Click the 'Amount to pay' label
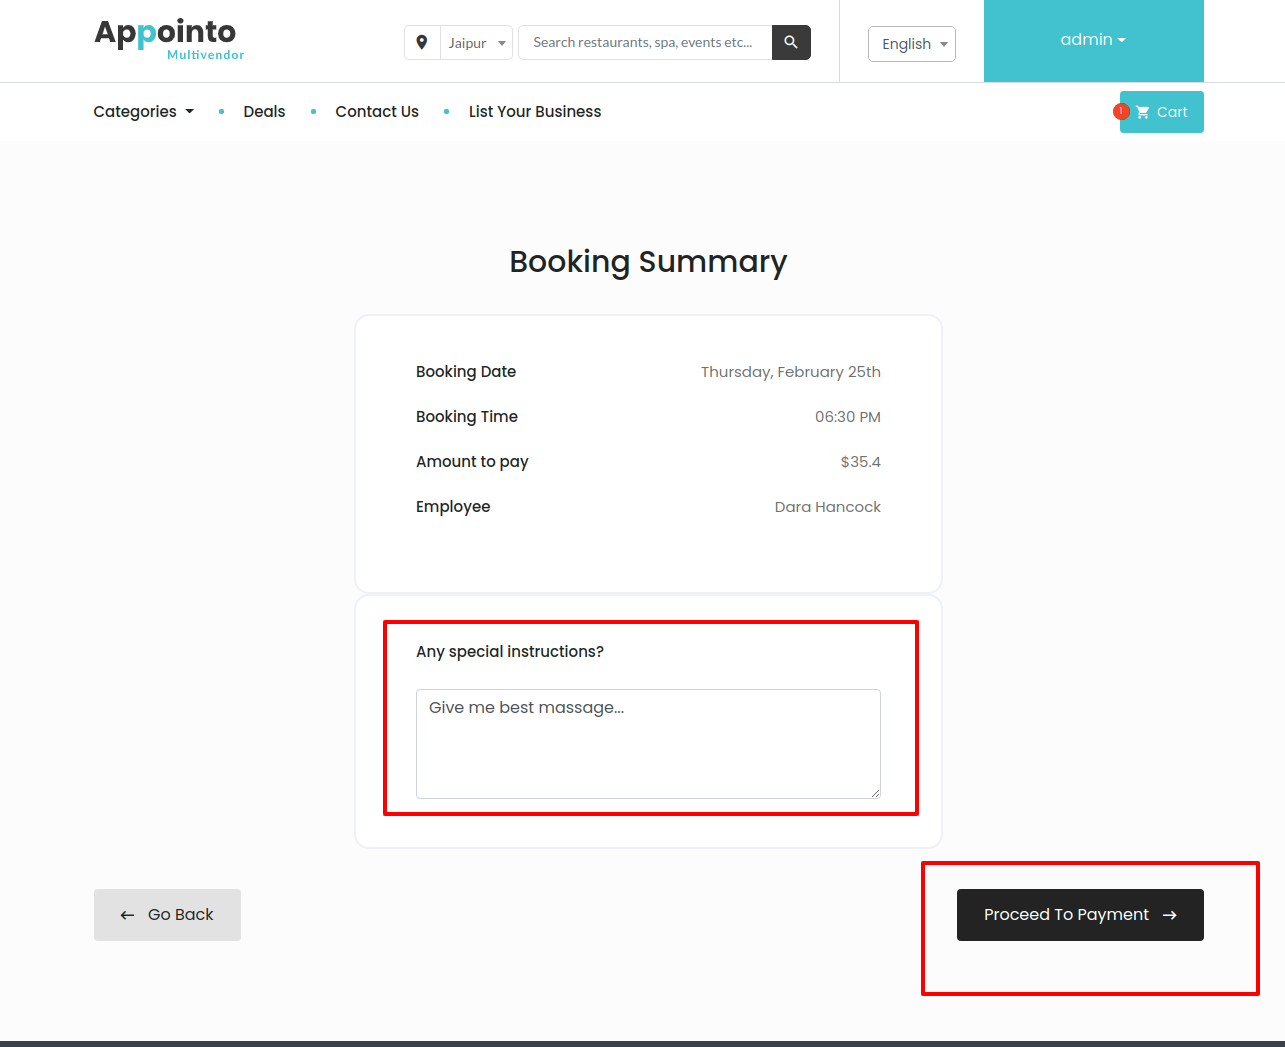The width and height of the screenshot is (1285, 1047). click(472, 462)
